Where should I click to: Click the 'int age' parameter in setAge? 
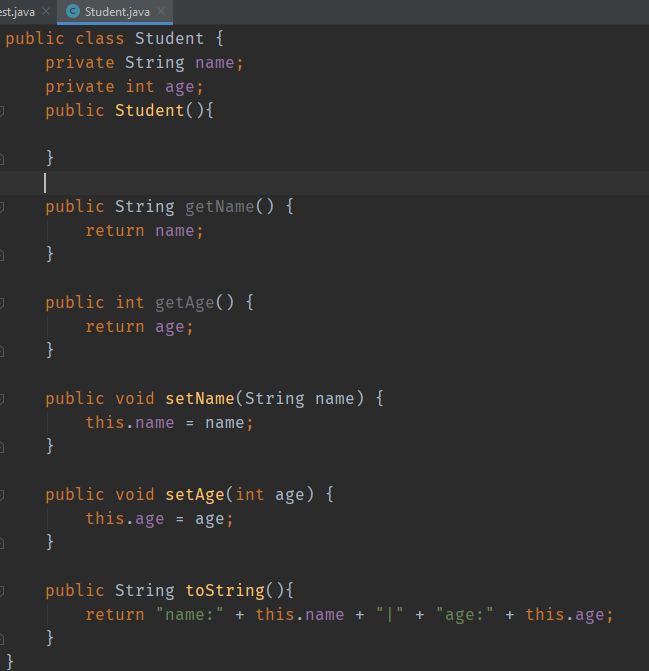pos(270,495)
